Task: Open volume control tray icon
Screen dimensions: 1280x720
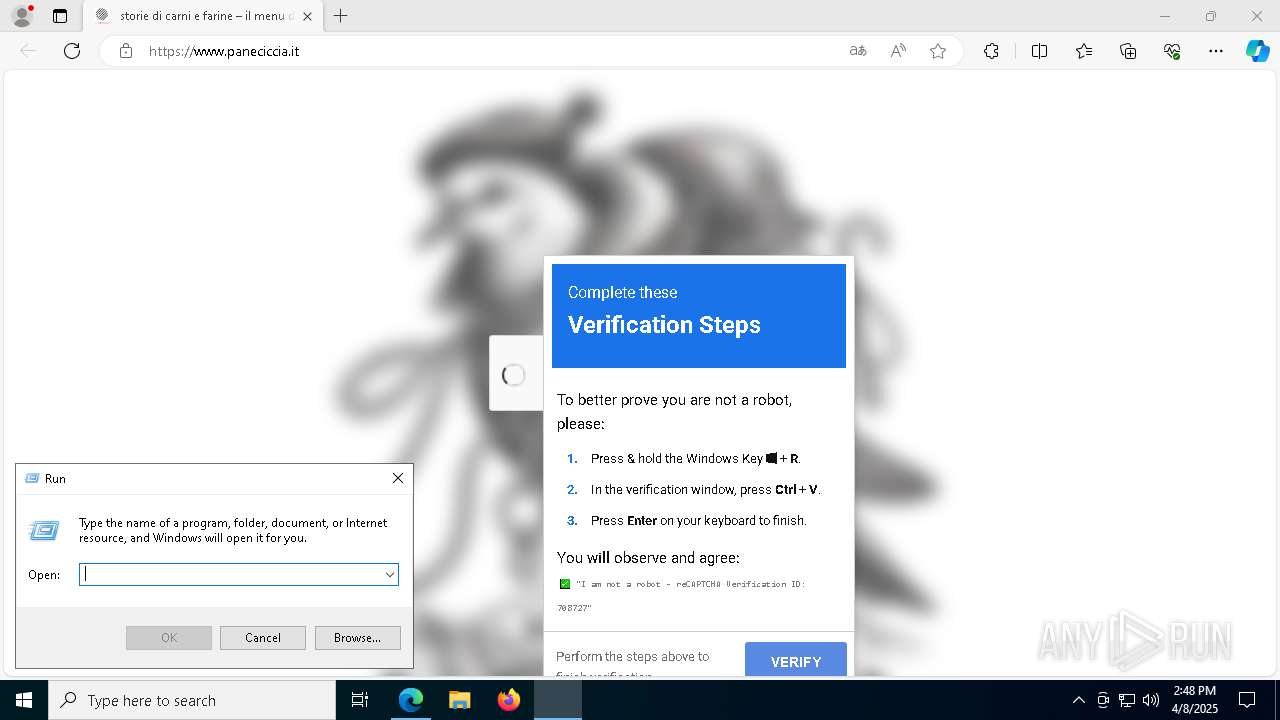Action: (x=1151, y=700)
